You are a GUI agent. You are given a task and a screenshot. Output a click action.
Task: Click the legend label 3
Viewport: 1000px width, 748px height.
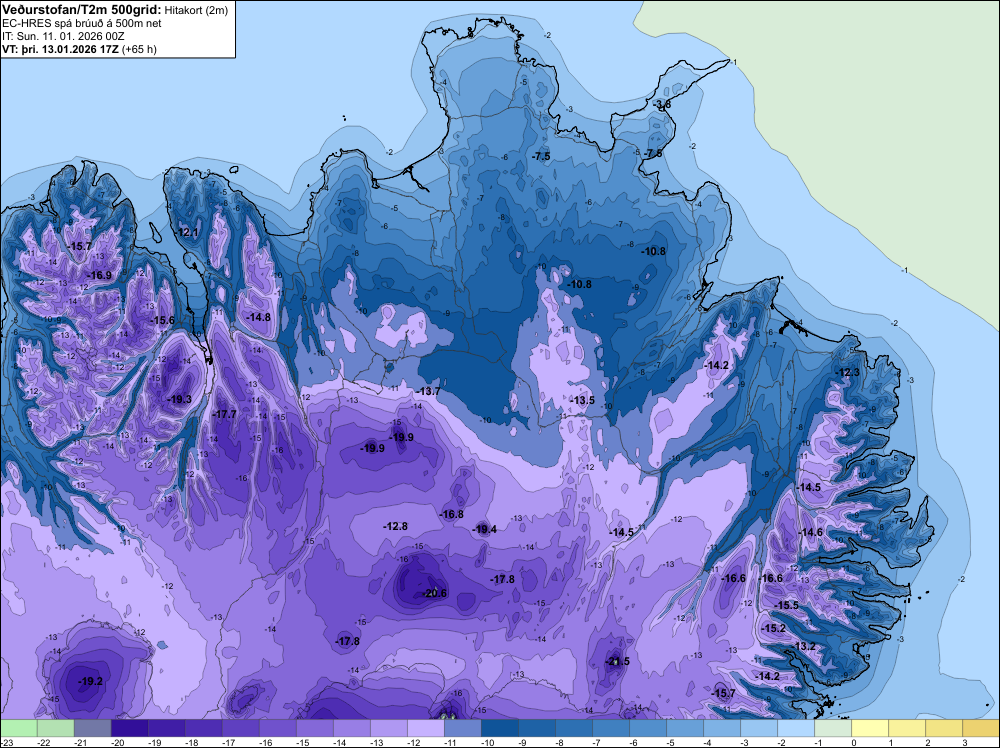tap(965, 742)
